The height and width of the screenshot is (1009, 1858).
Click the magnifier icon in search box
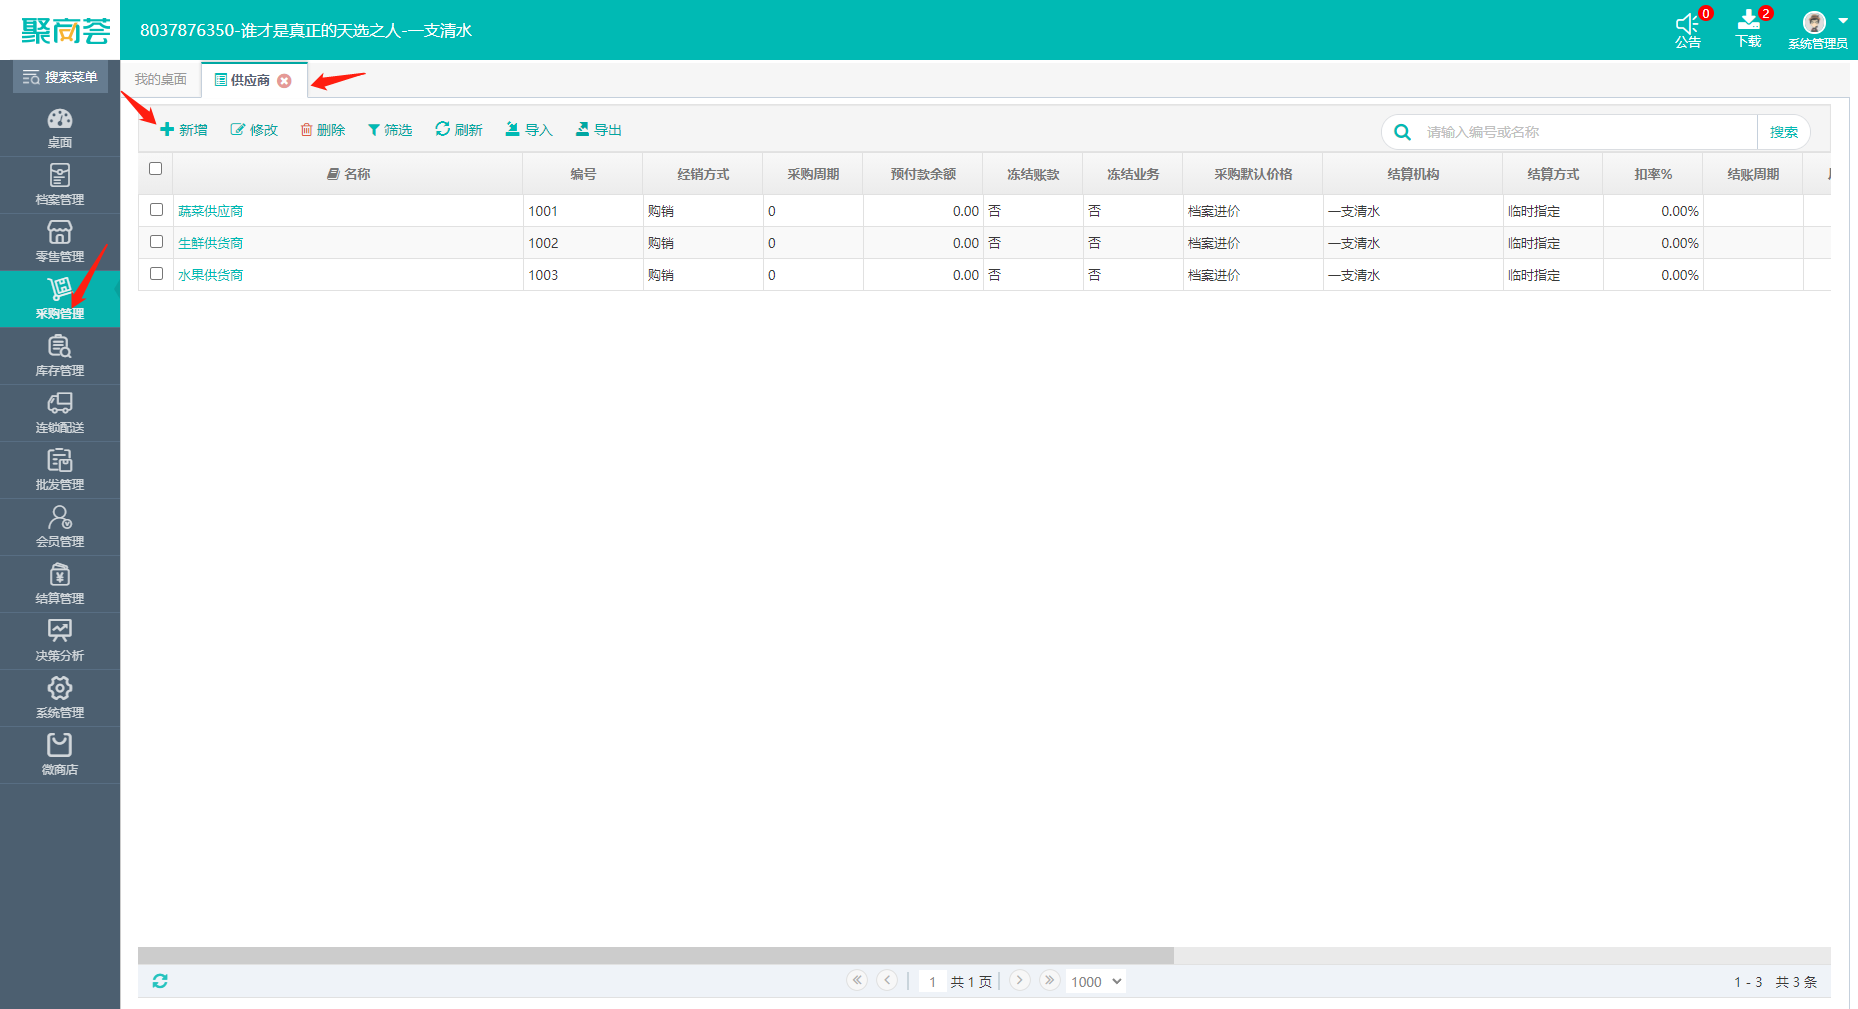1402,132
